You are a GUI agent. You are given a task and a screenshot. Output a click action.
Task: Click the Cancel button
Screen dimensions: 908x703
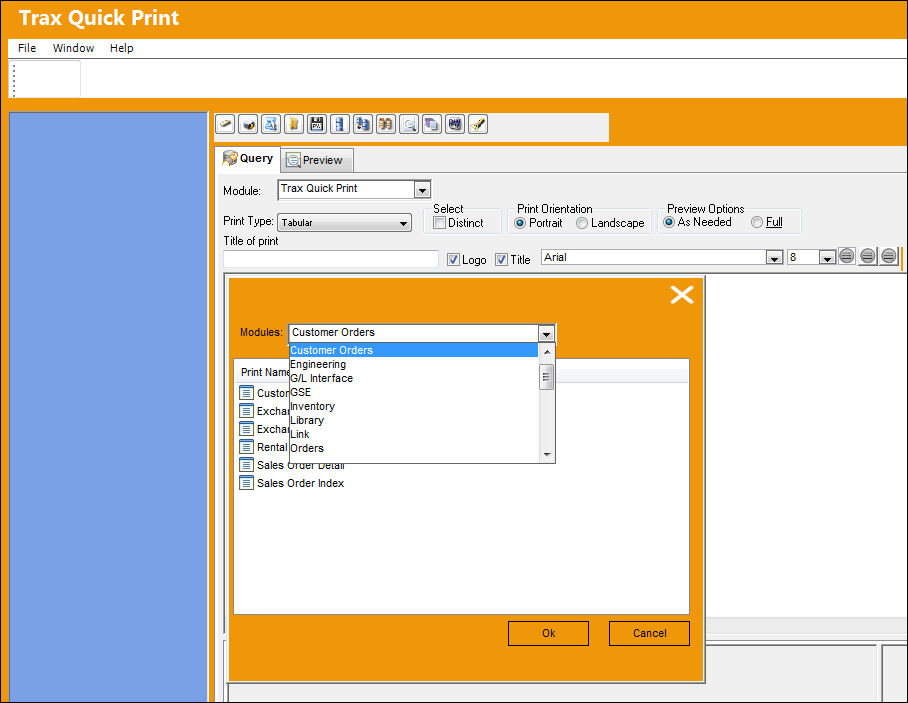coord(649,633)
